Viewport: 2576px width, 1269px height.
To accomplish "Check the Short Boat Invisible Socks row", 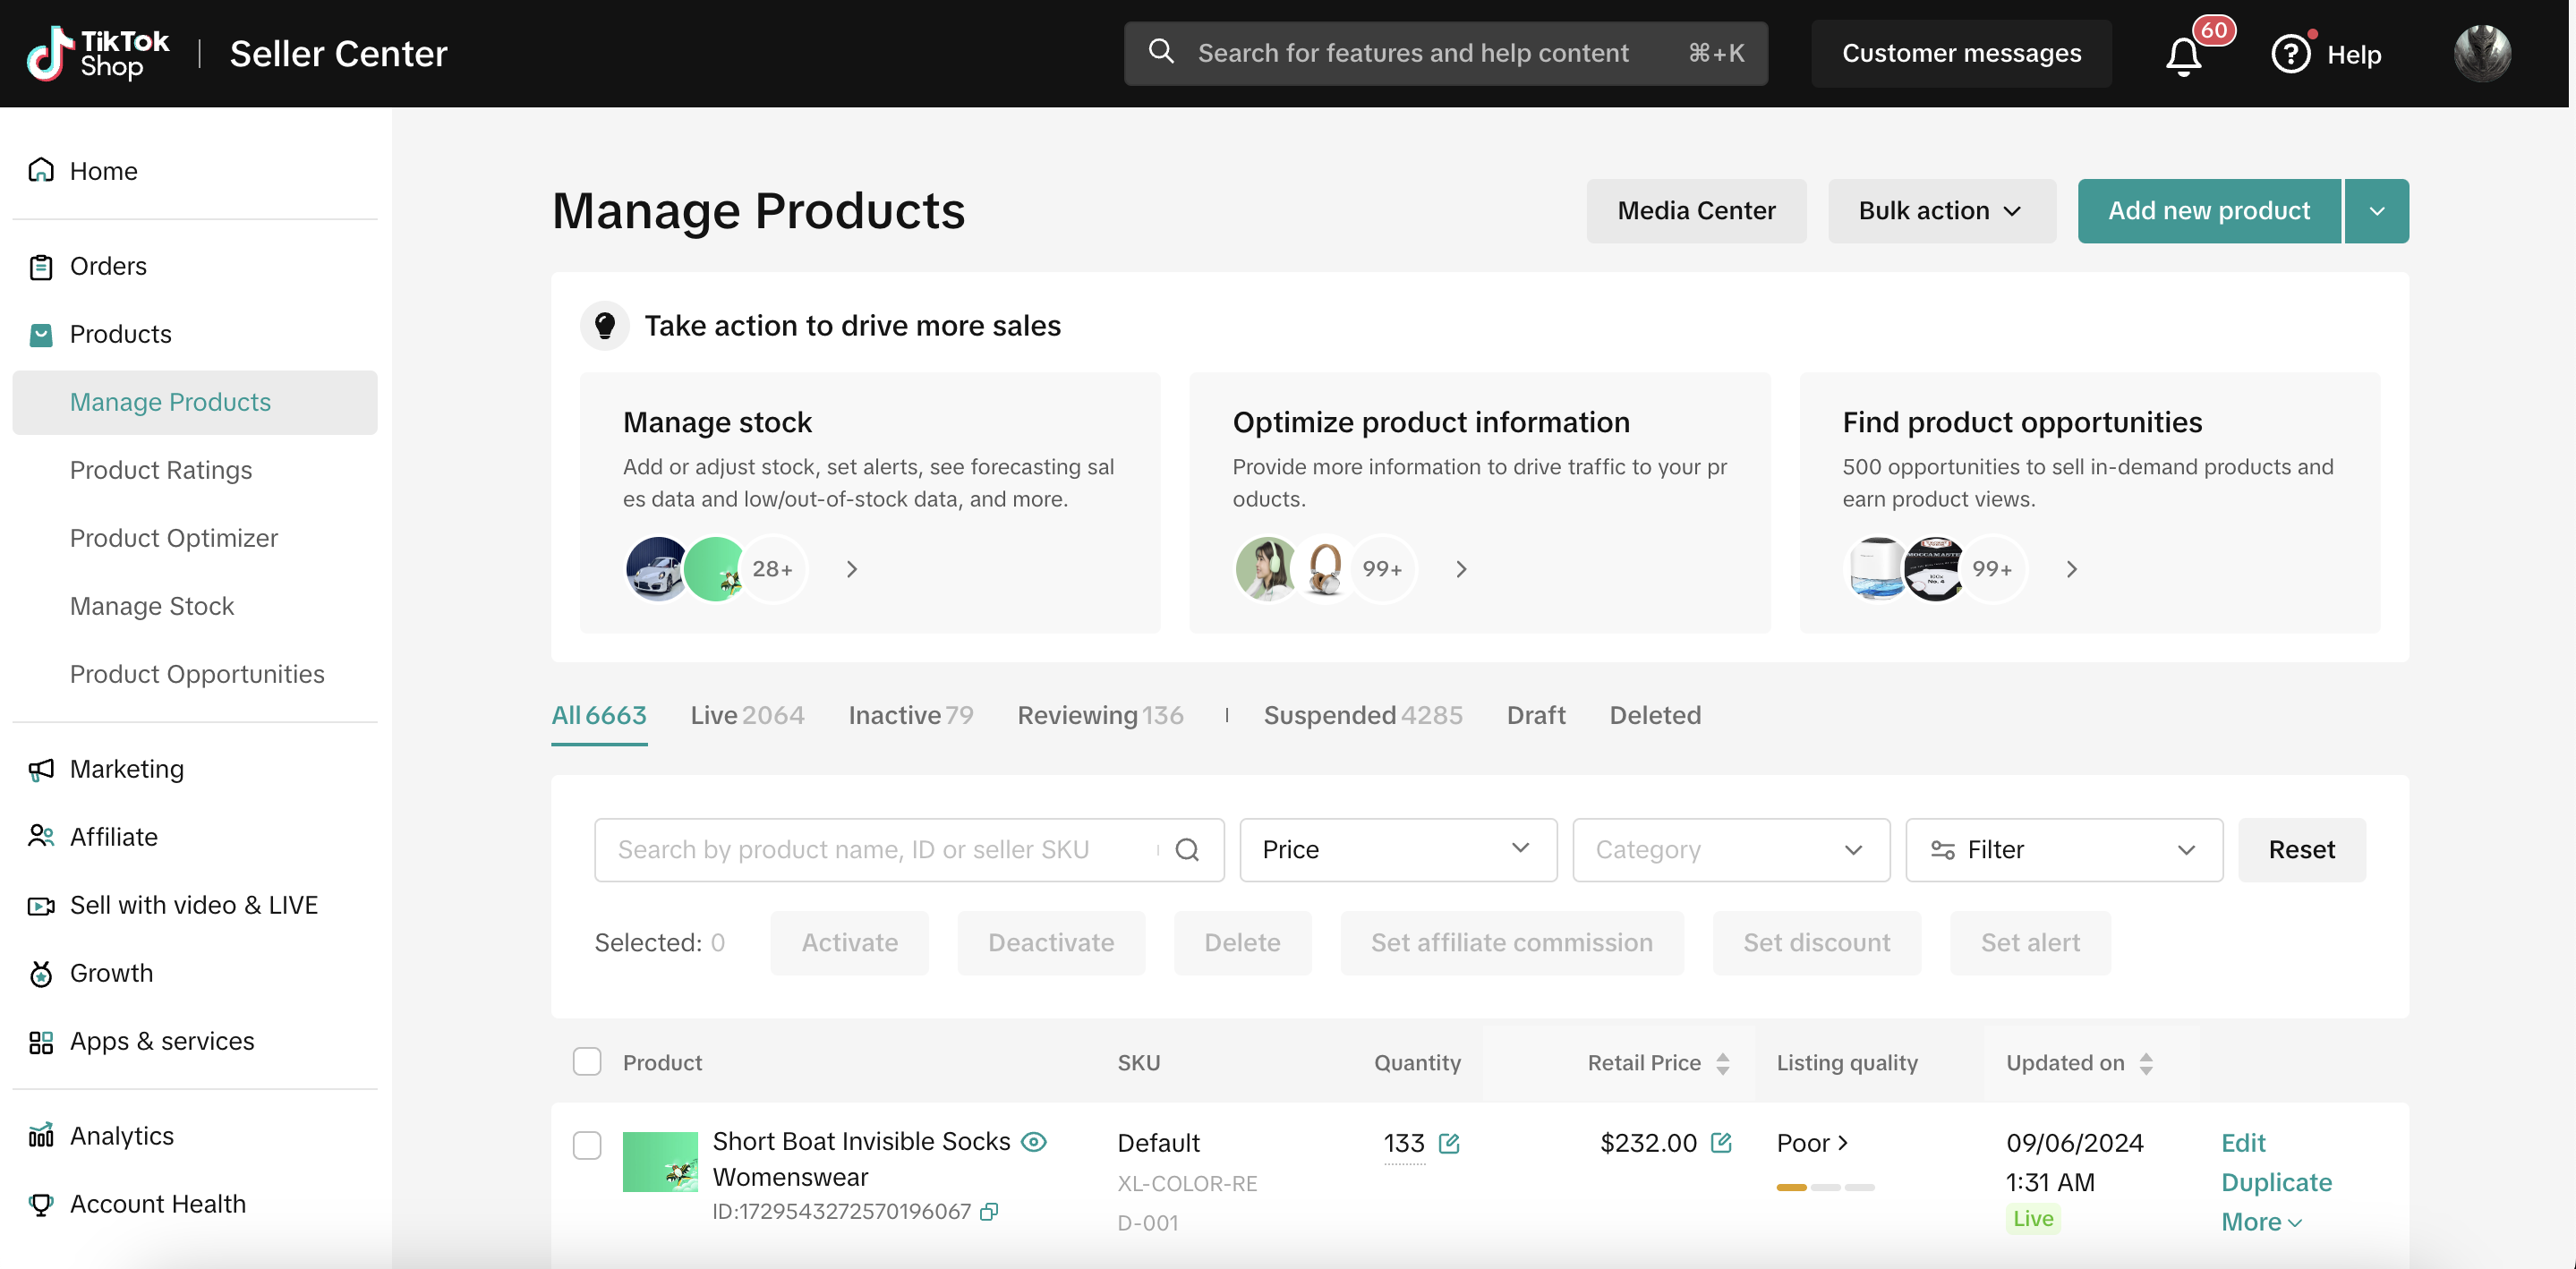I will coord(587,1145).
